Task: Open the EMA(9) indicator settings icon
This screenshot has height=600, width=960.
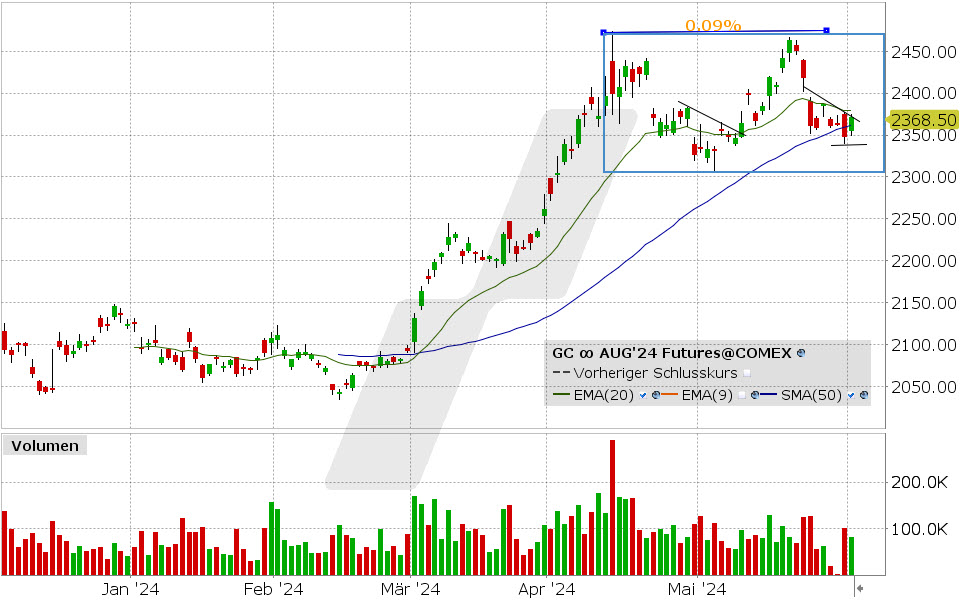Action: pyautogui.click(x=755, y=395)
